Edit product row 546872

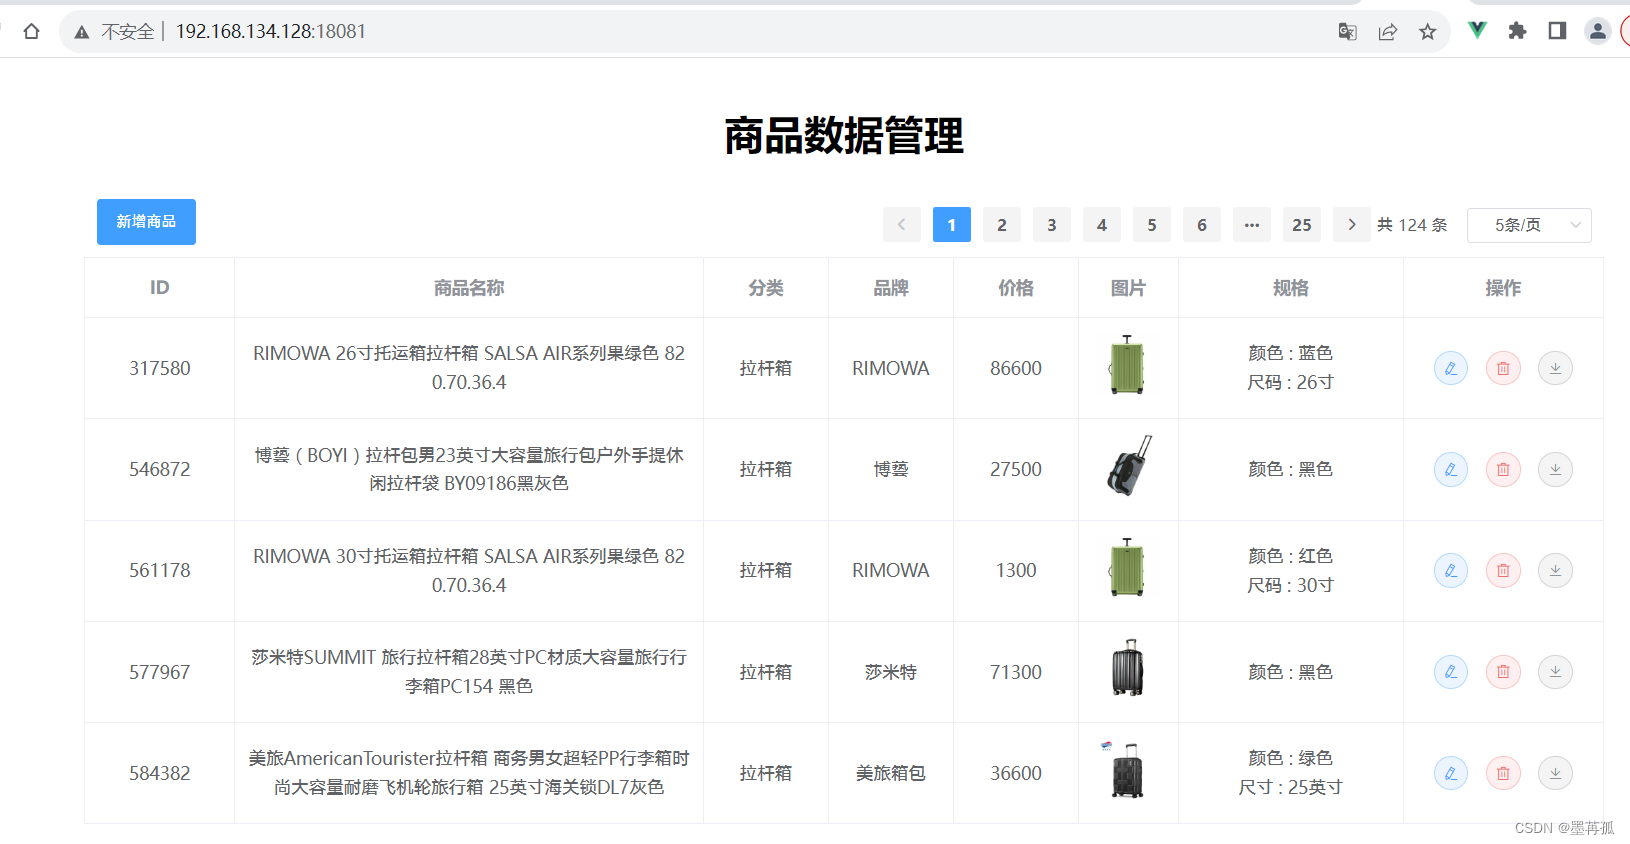(x=1451, y=469)
